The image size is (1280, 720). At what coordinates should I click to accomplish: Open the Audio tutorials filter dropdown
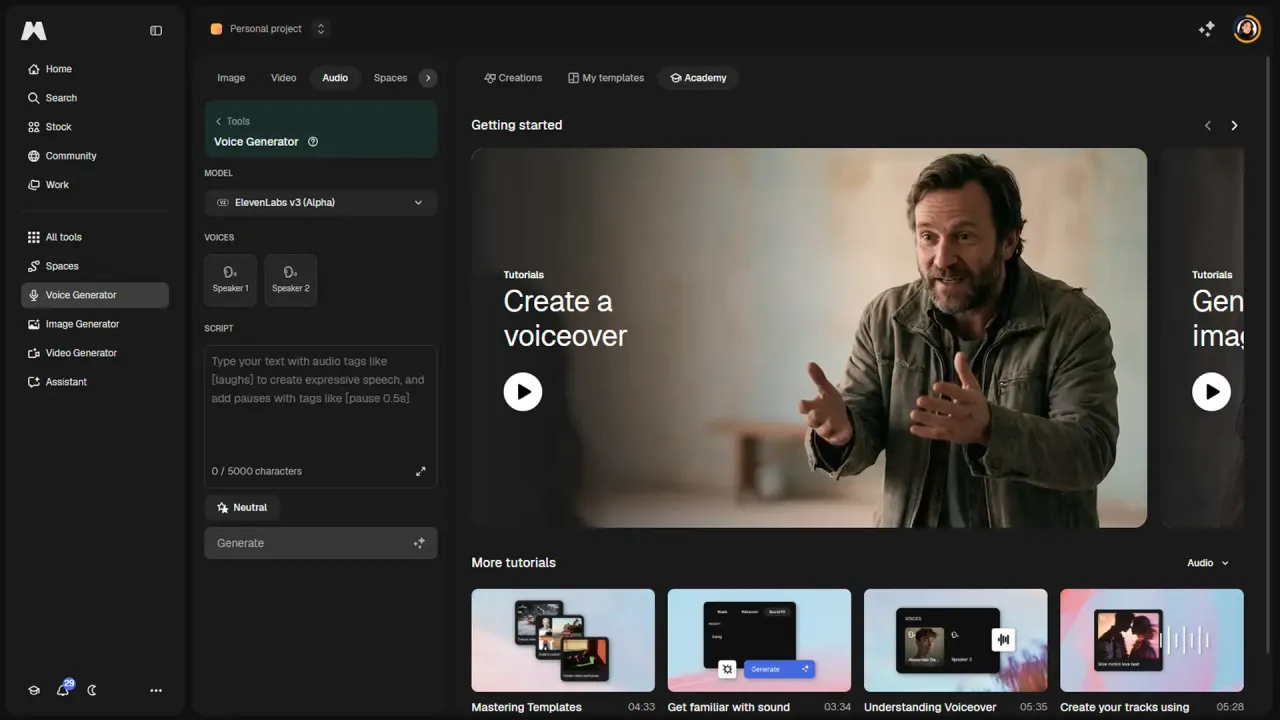point(1208,563)
